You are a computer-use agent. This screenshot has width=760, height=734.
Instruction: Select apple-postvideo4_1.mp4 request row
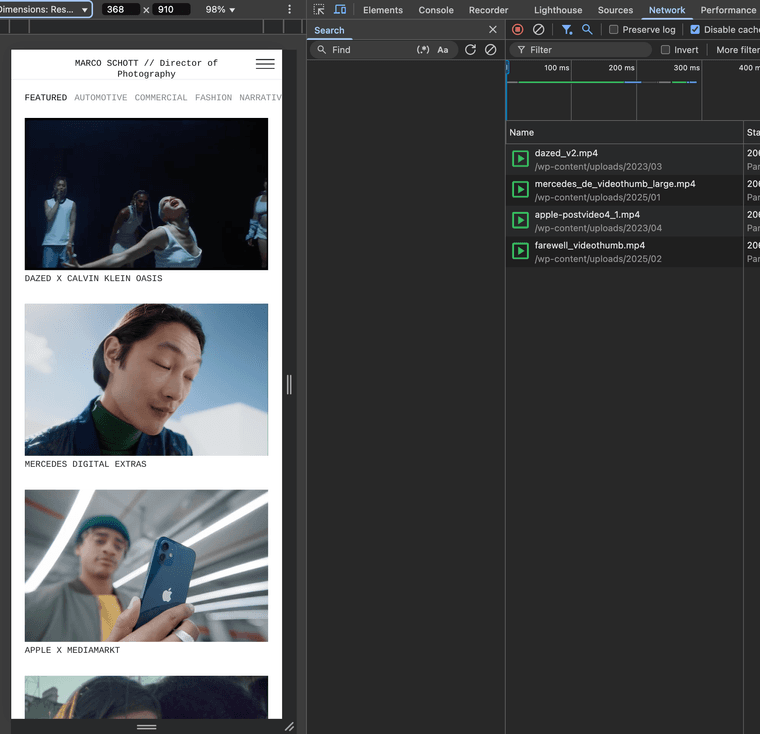pos(633,221)
